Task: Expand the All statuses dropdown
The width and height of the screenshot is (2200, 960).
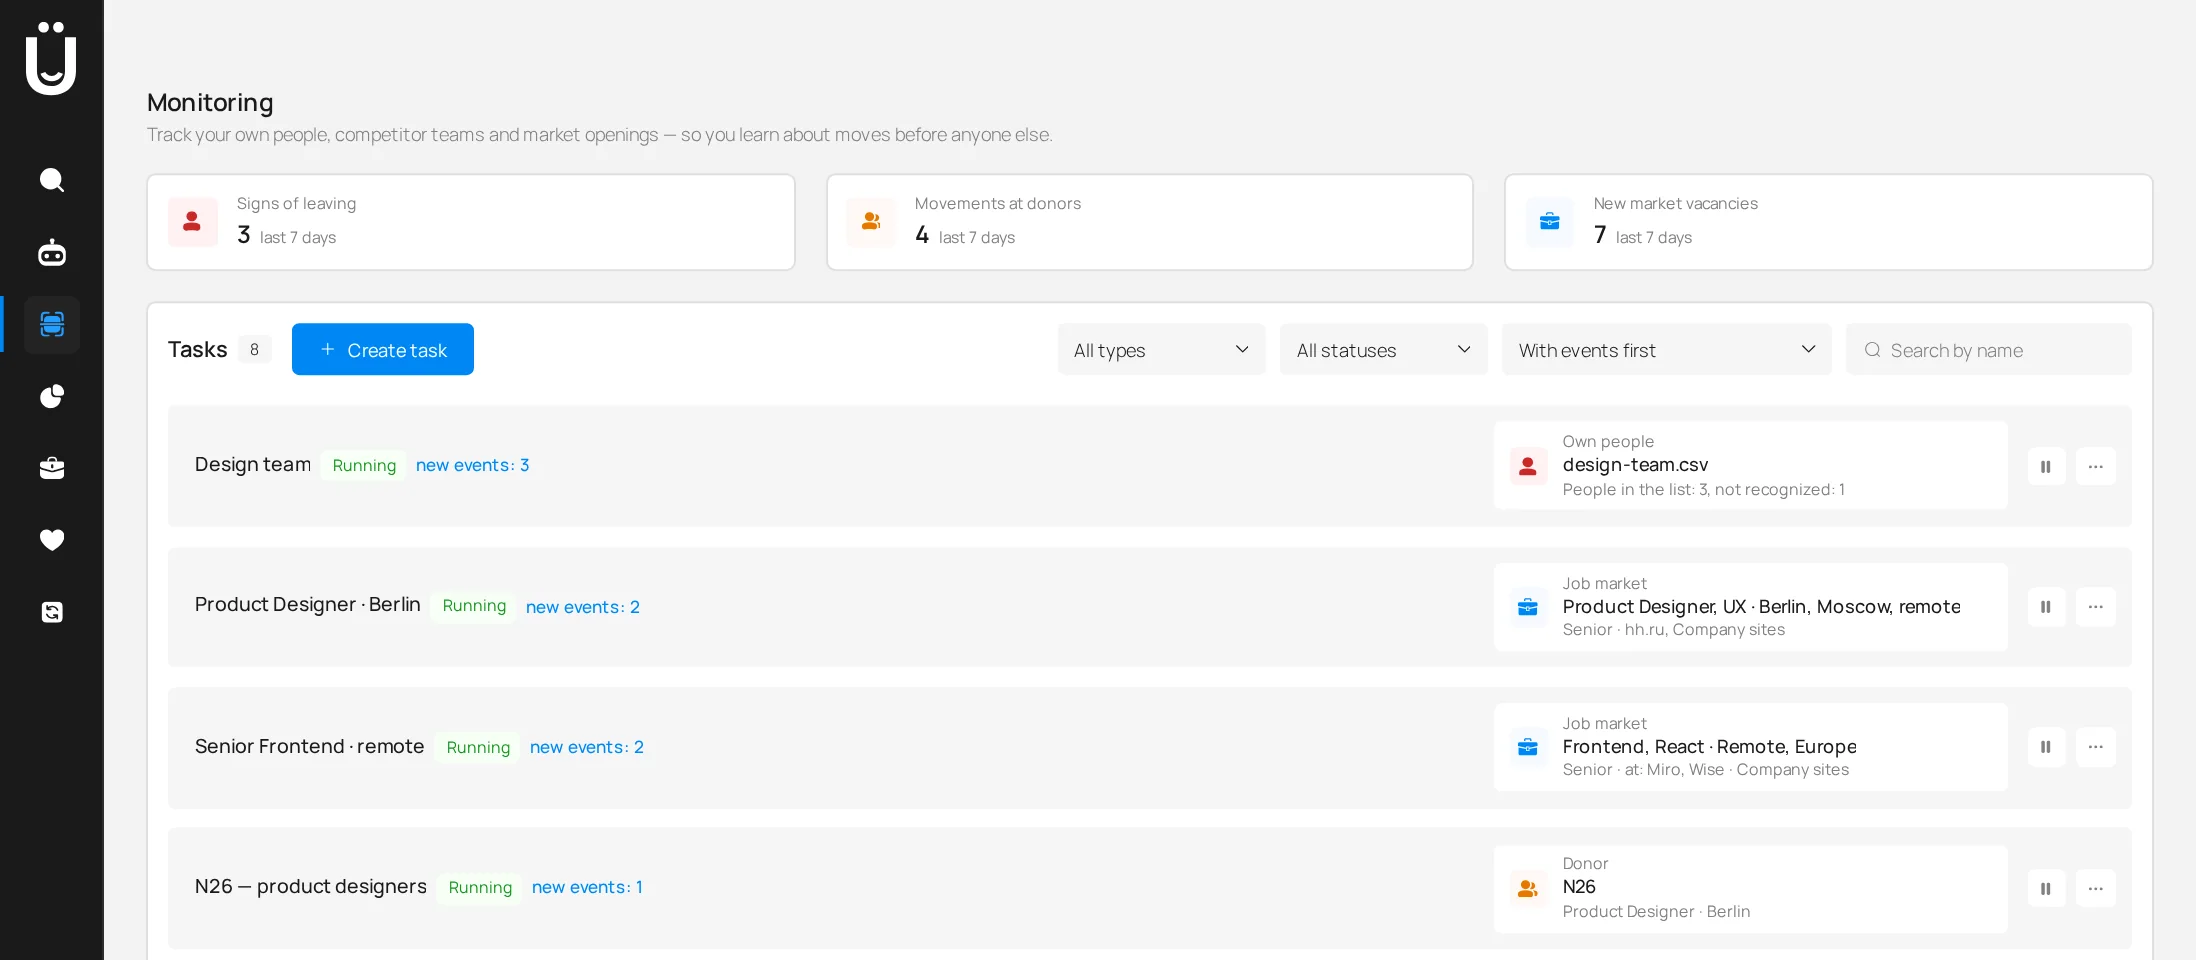Action: 1384,349
